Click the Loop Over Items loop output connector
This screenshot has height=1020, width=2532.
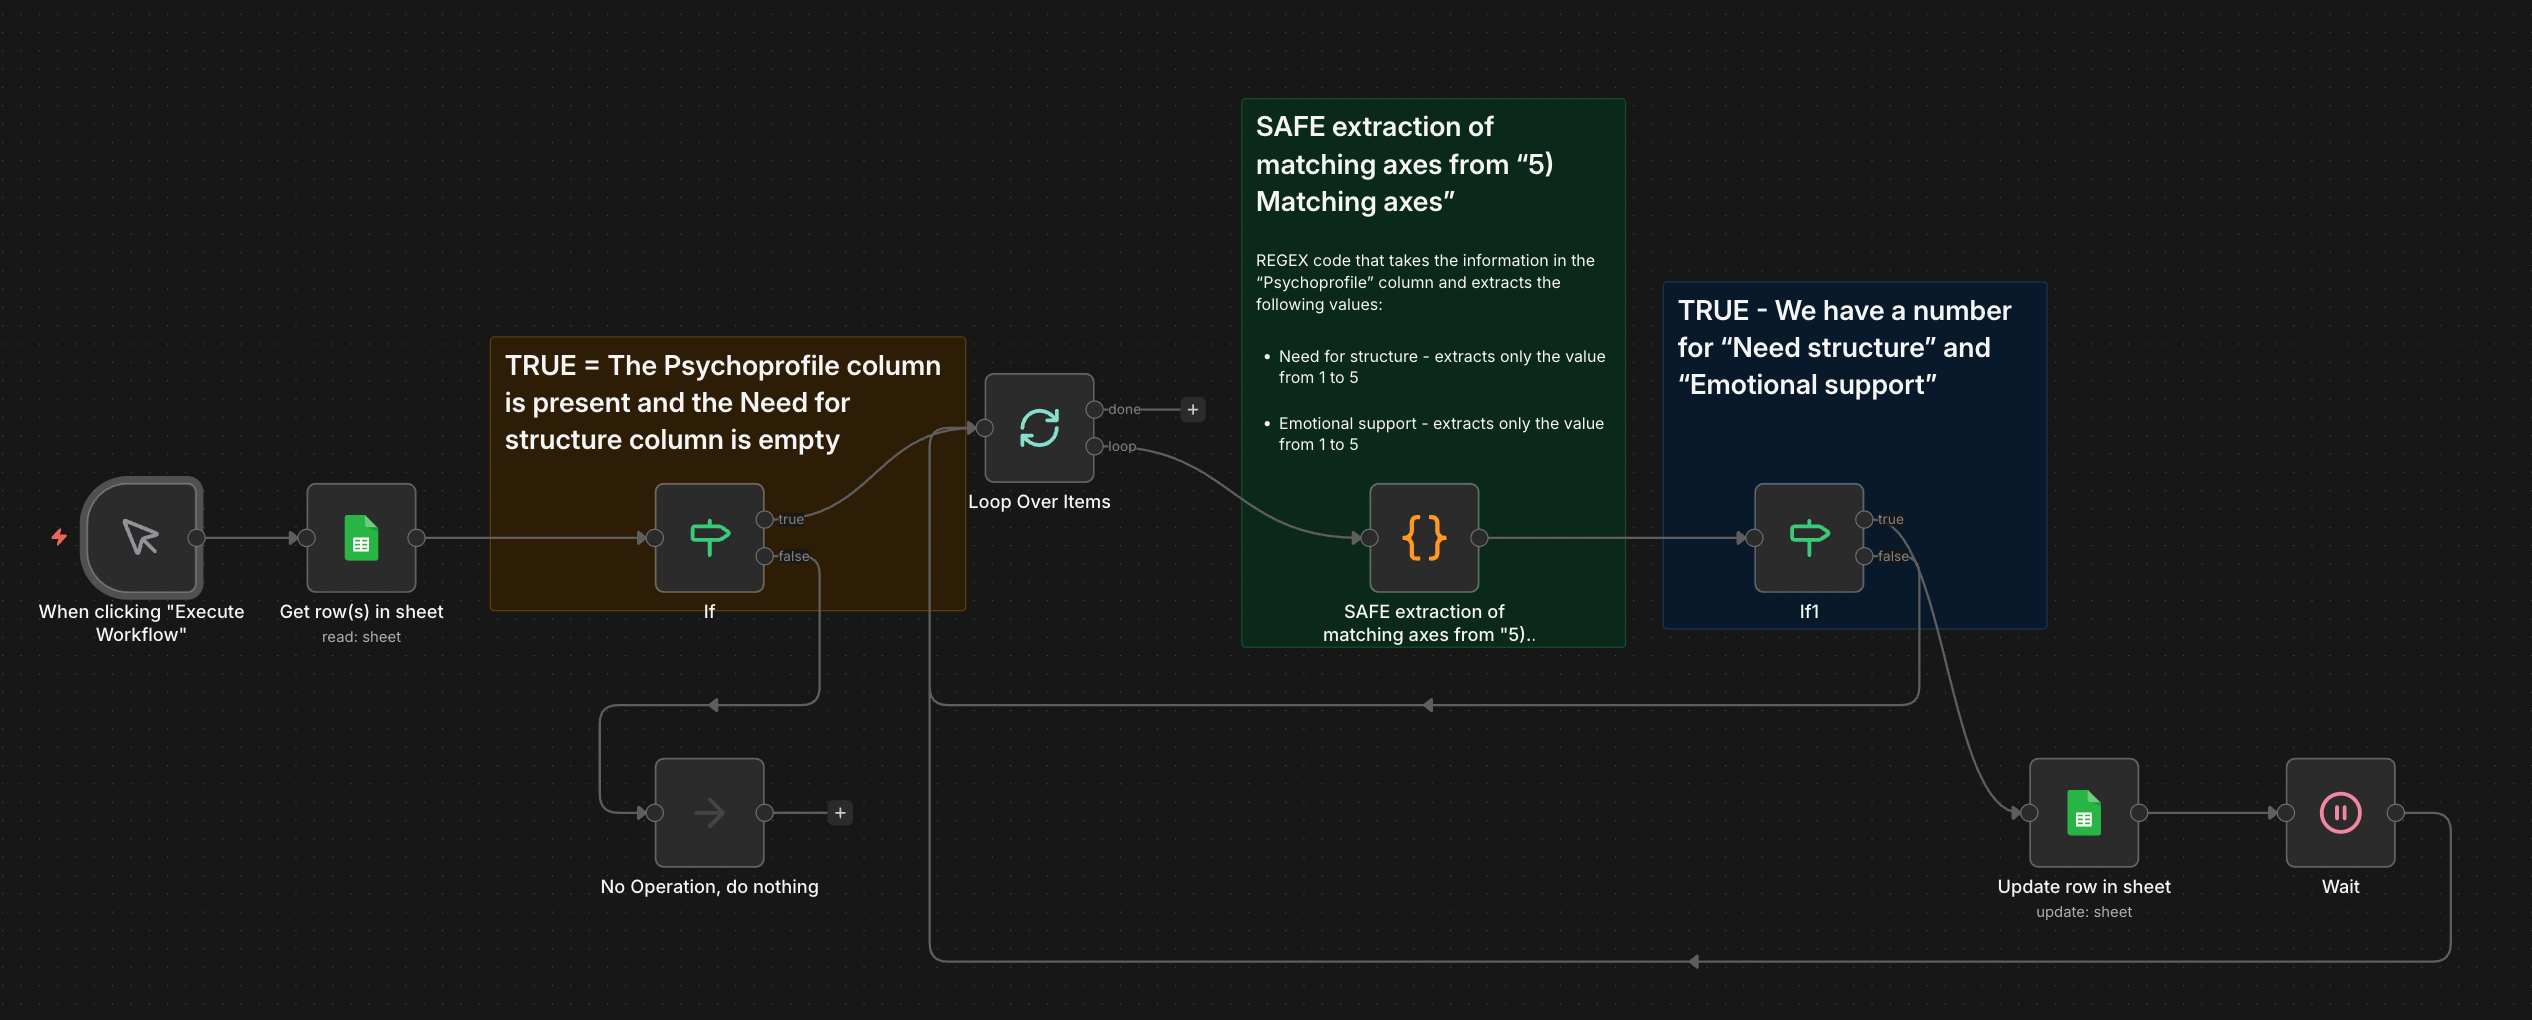1095,446
